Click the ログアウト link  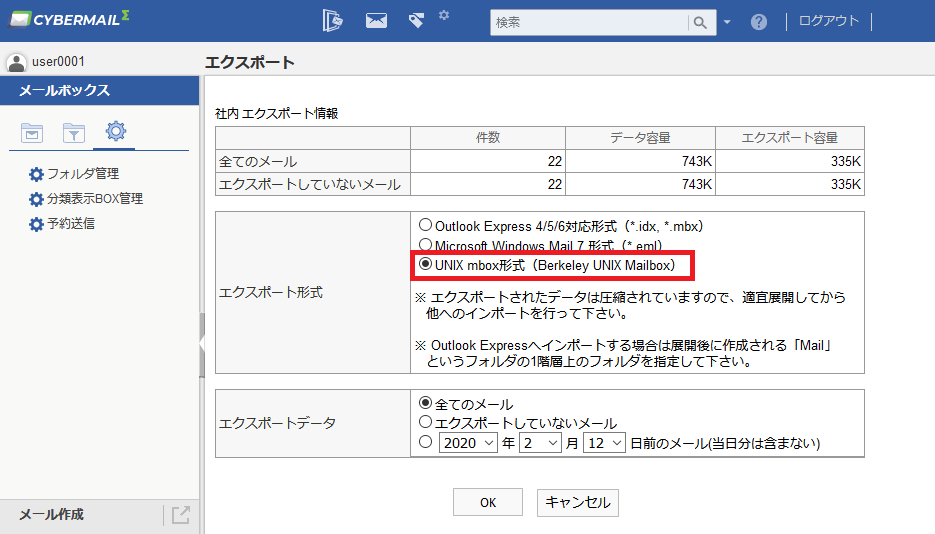pos(829,21)
